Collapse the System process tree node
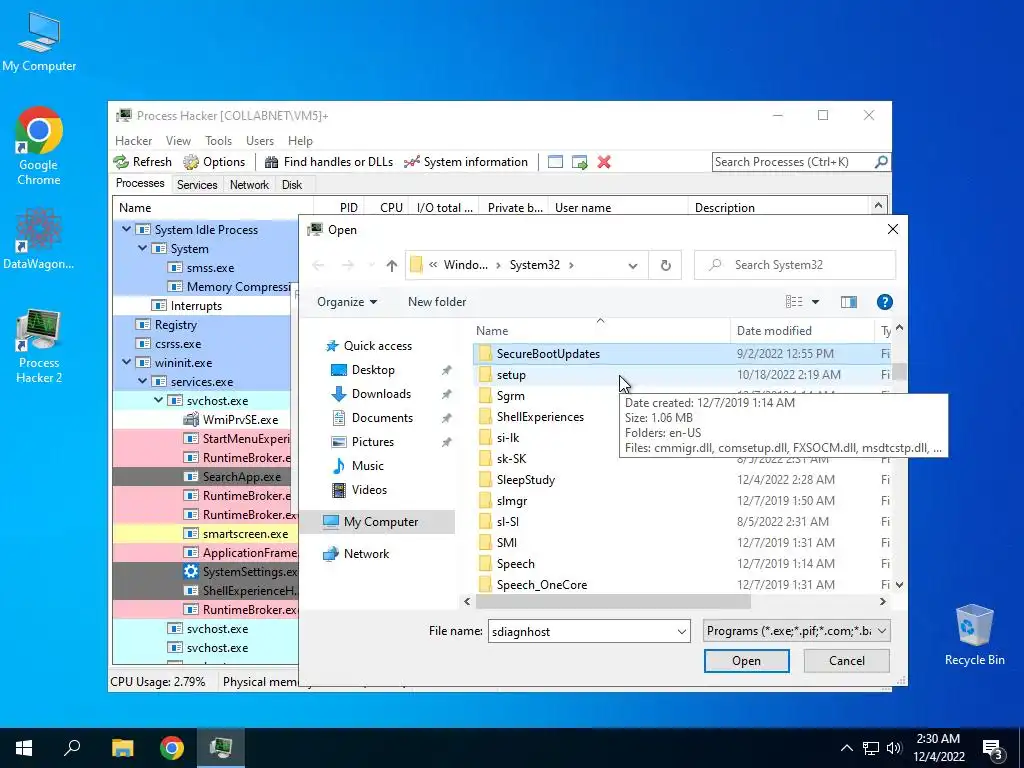 pyautogui.click(x=142, y=248)
